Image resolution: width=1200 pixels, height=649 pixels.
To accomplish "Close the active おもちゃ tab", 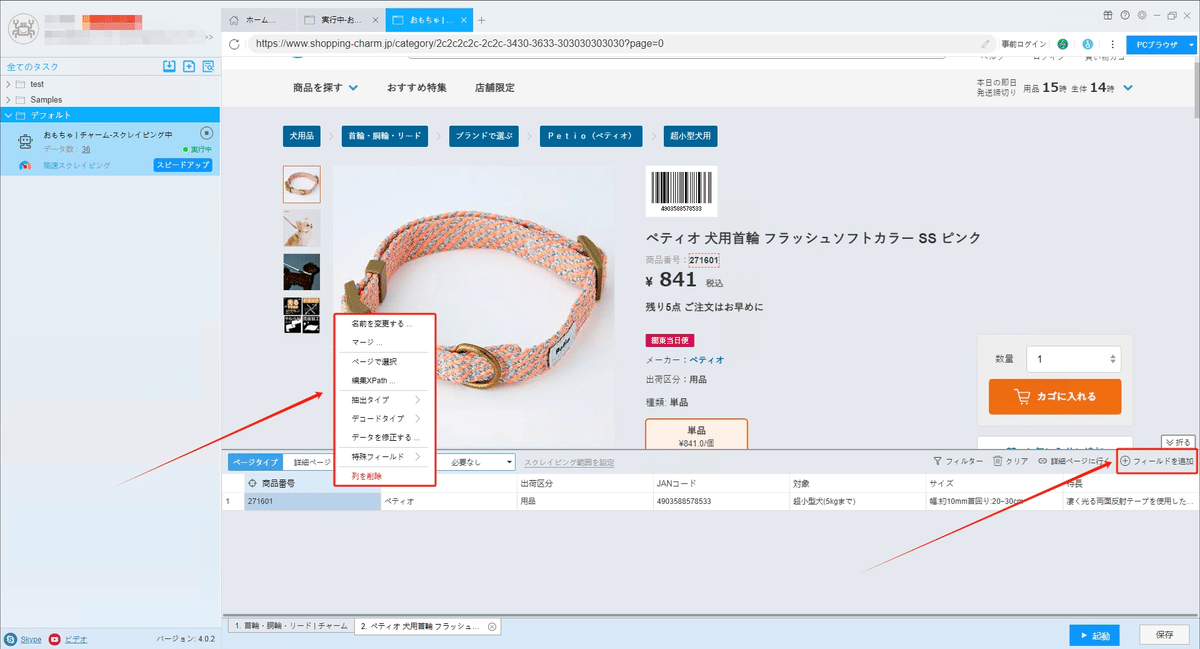I will (464, 20).
